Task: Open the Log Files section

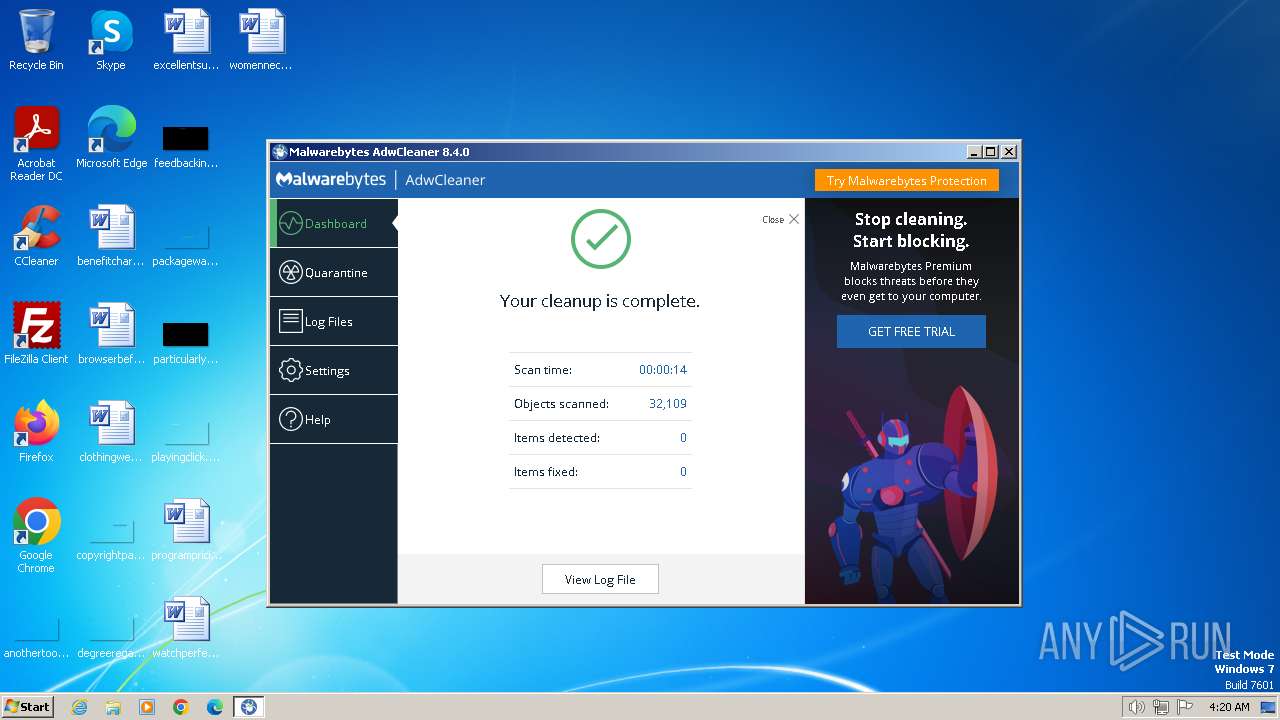Action: point(333,321)
